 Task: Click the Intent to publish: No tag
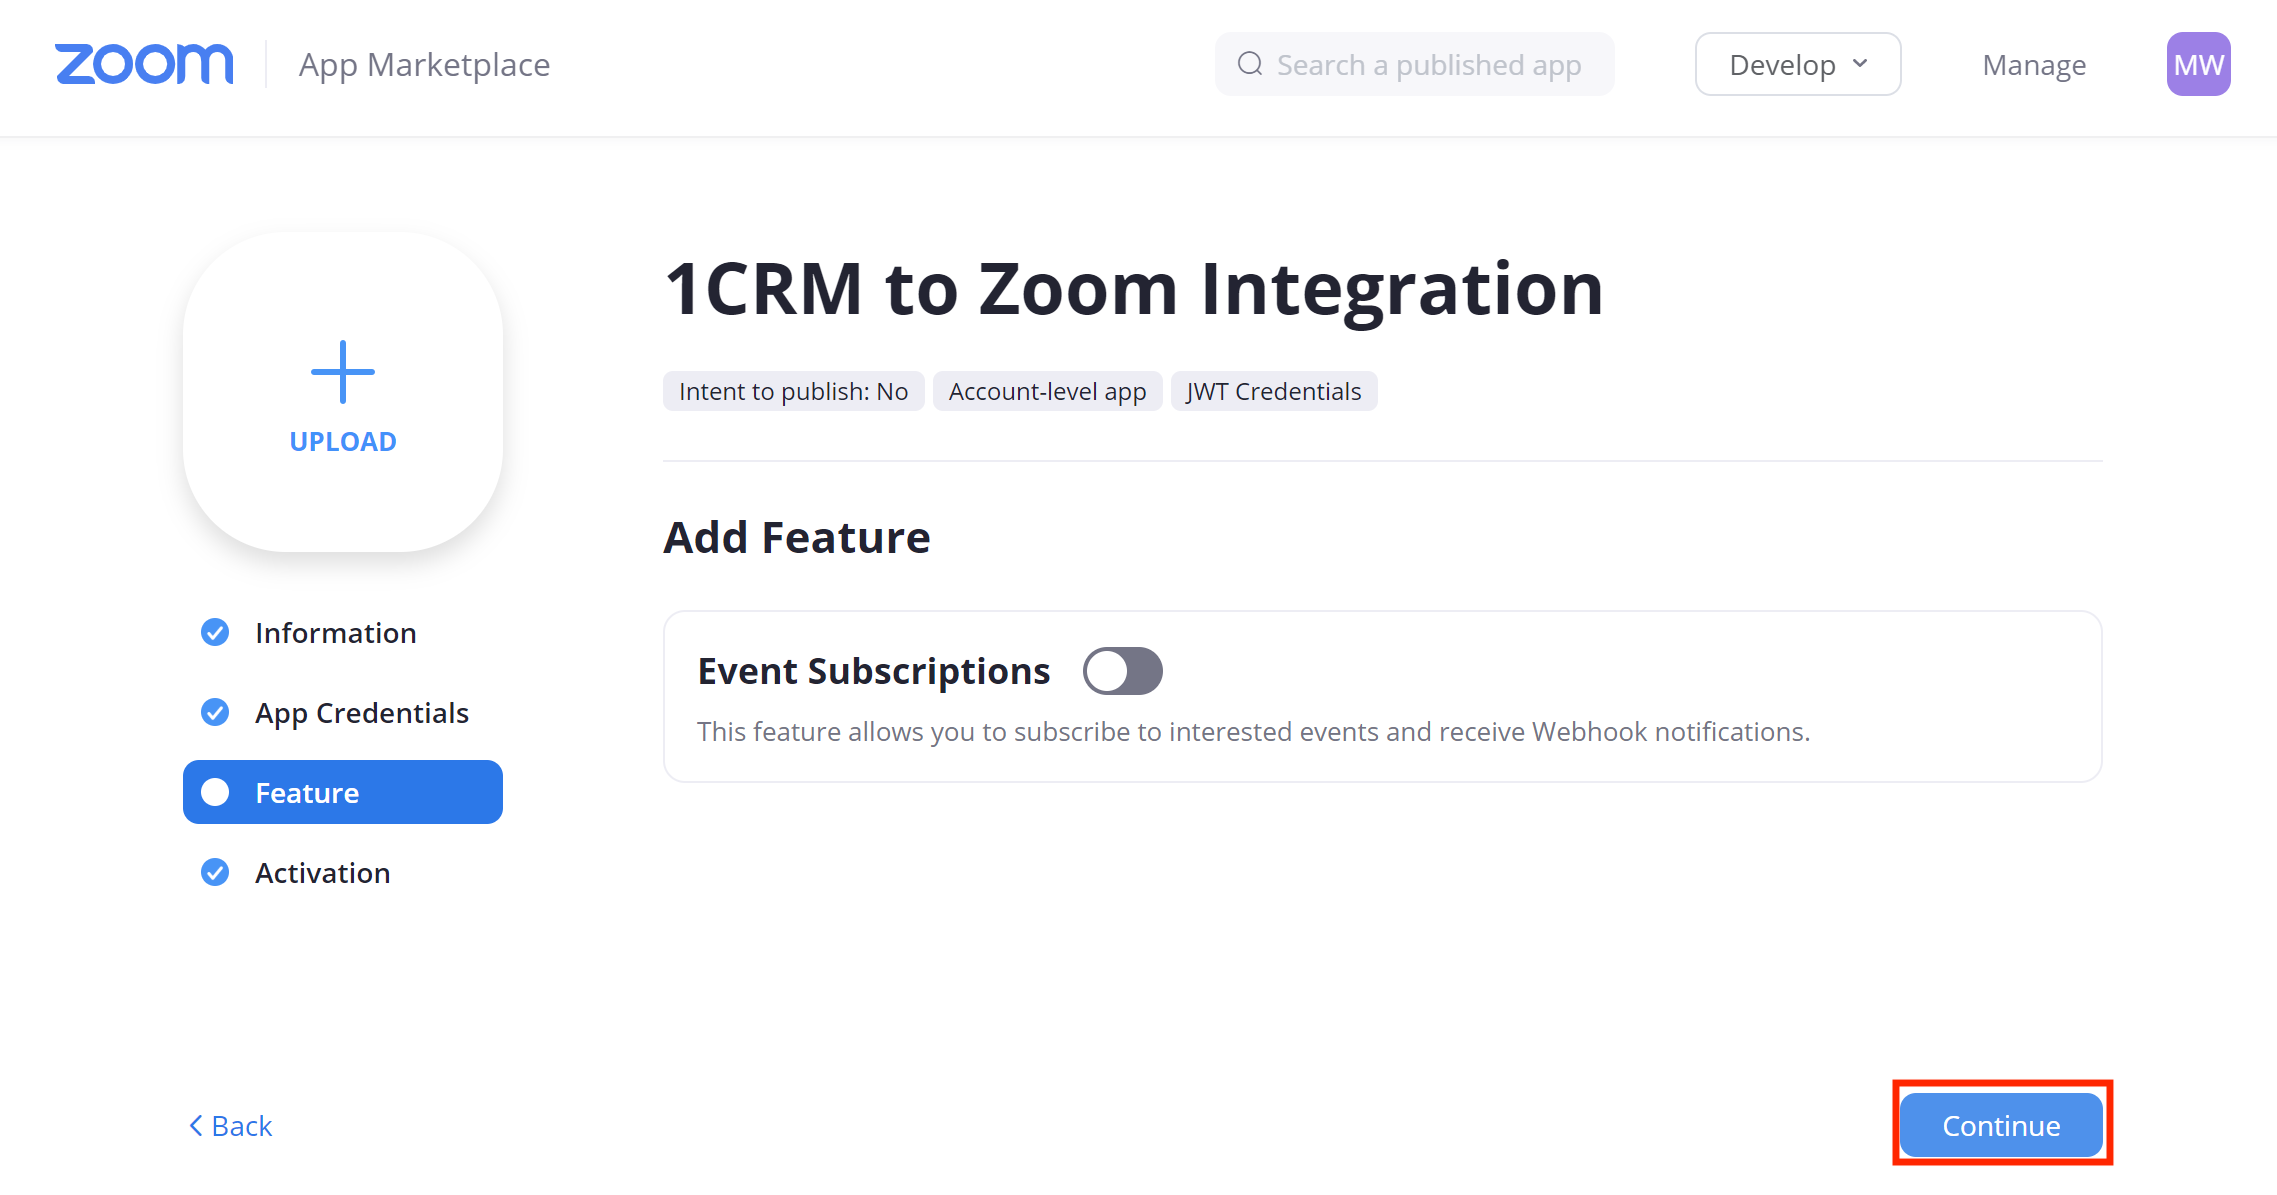tap(793, 391)
